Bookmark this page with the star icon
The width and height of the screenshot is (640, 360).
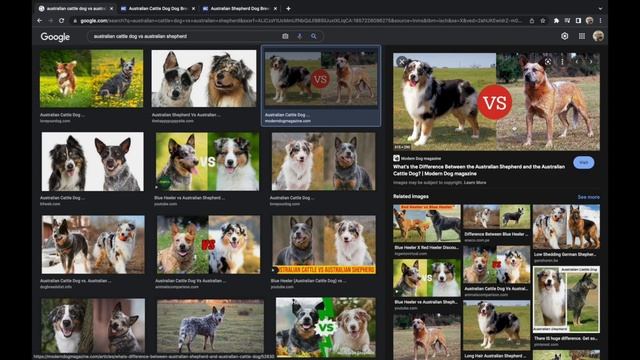(x=543, y=20)
